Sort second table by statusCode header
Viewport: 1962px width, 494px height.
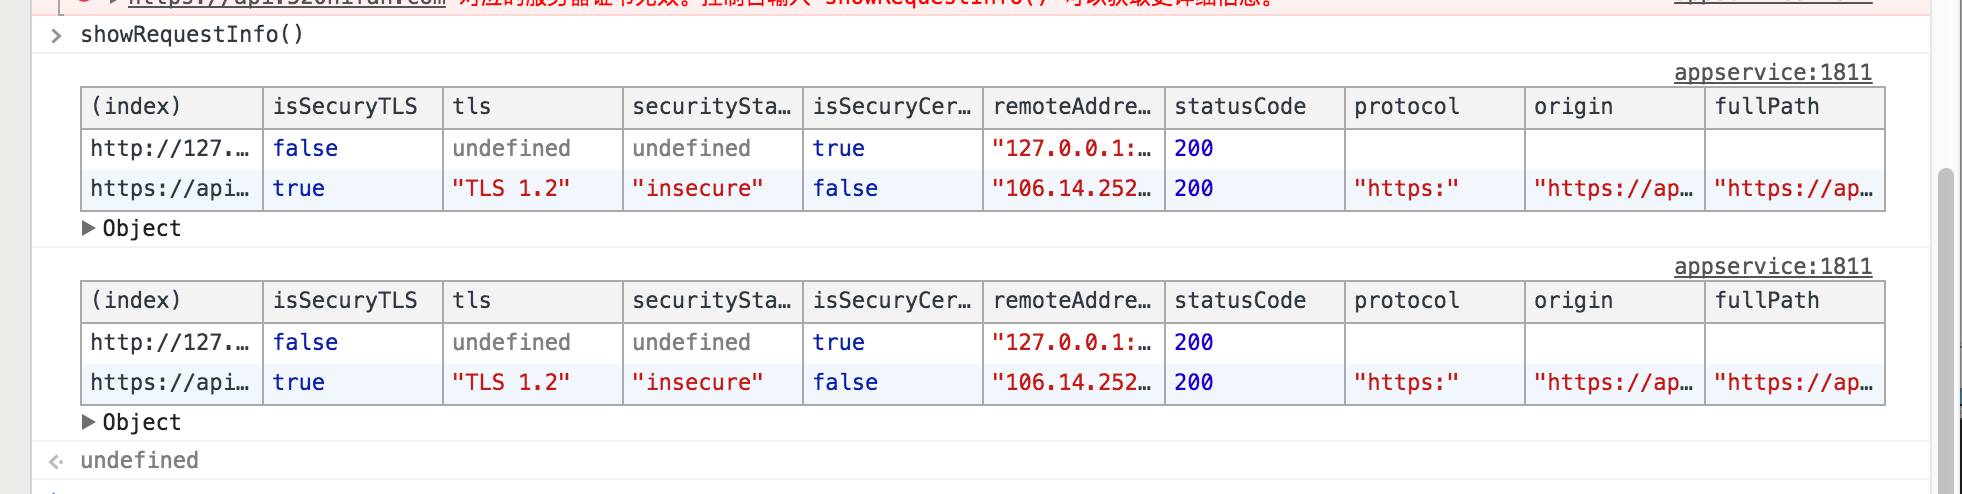[x=1240, y=301]
